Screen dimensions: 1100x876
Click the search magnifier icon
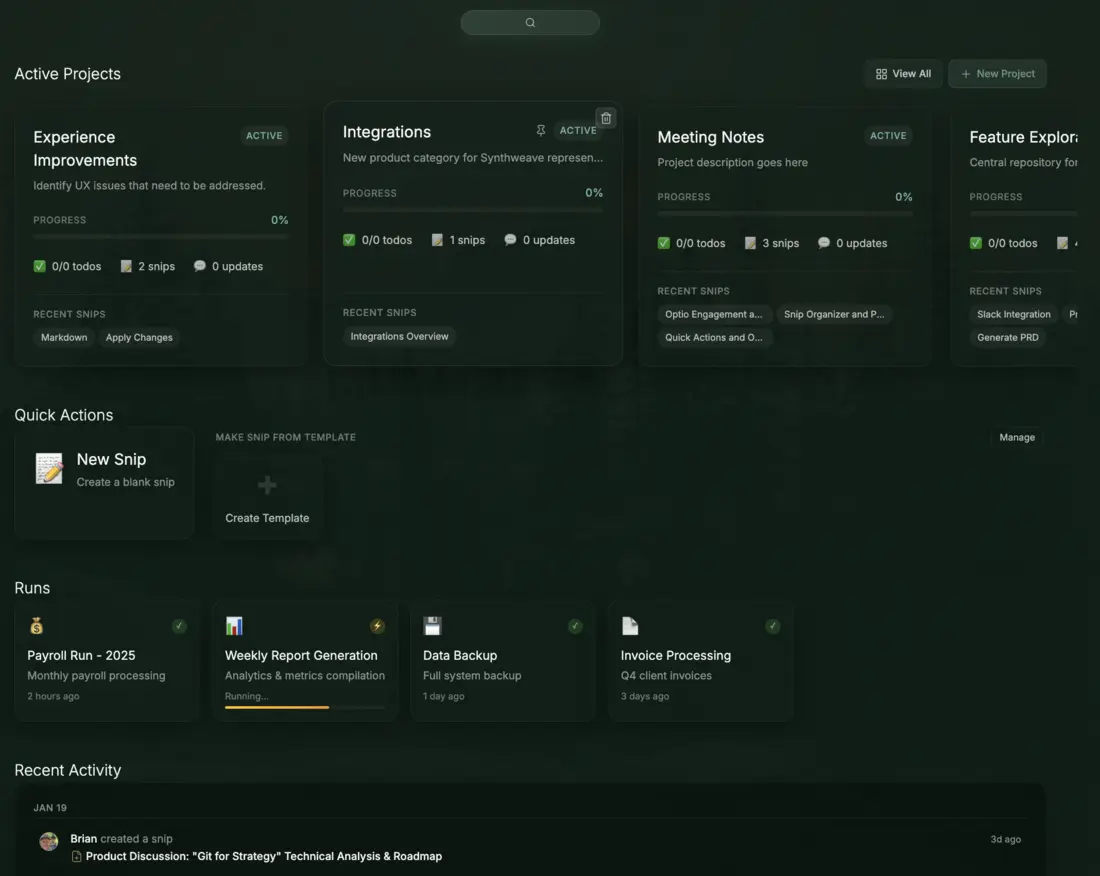pos(530,22)
